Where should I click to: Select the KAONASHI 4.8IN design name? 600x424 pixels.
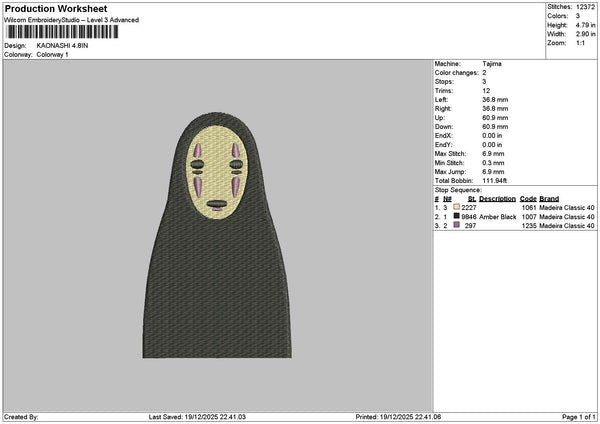click(63, 46)
